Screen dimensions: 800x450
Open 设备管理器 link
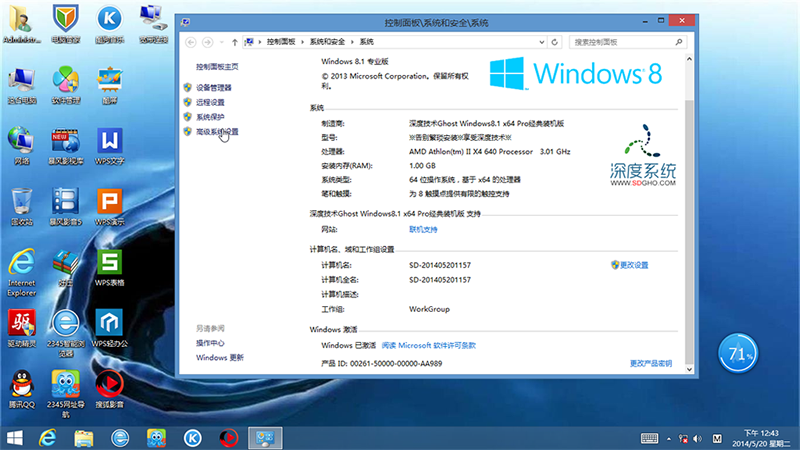pos(214,88)
